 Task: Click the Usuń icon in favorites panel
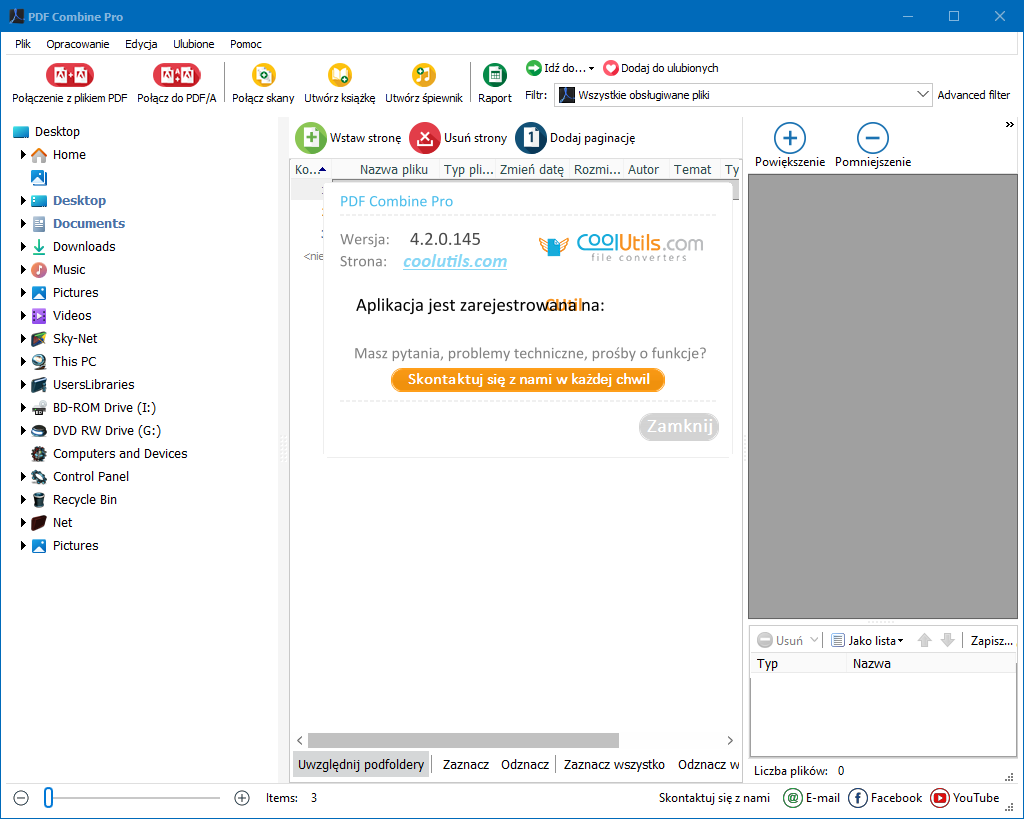764,640
